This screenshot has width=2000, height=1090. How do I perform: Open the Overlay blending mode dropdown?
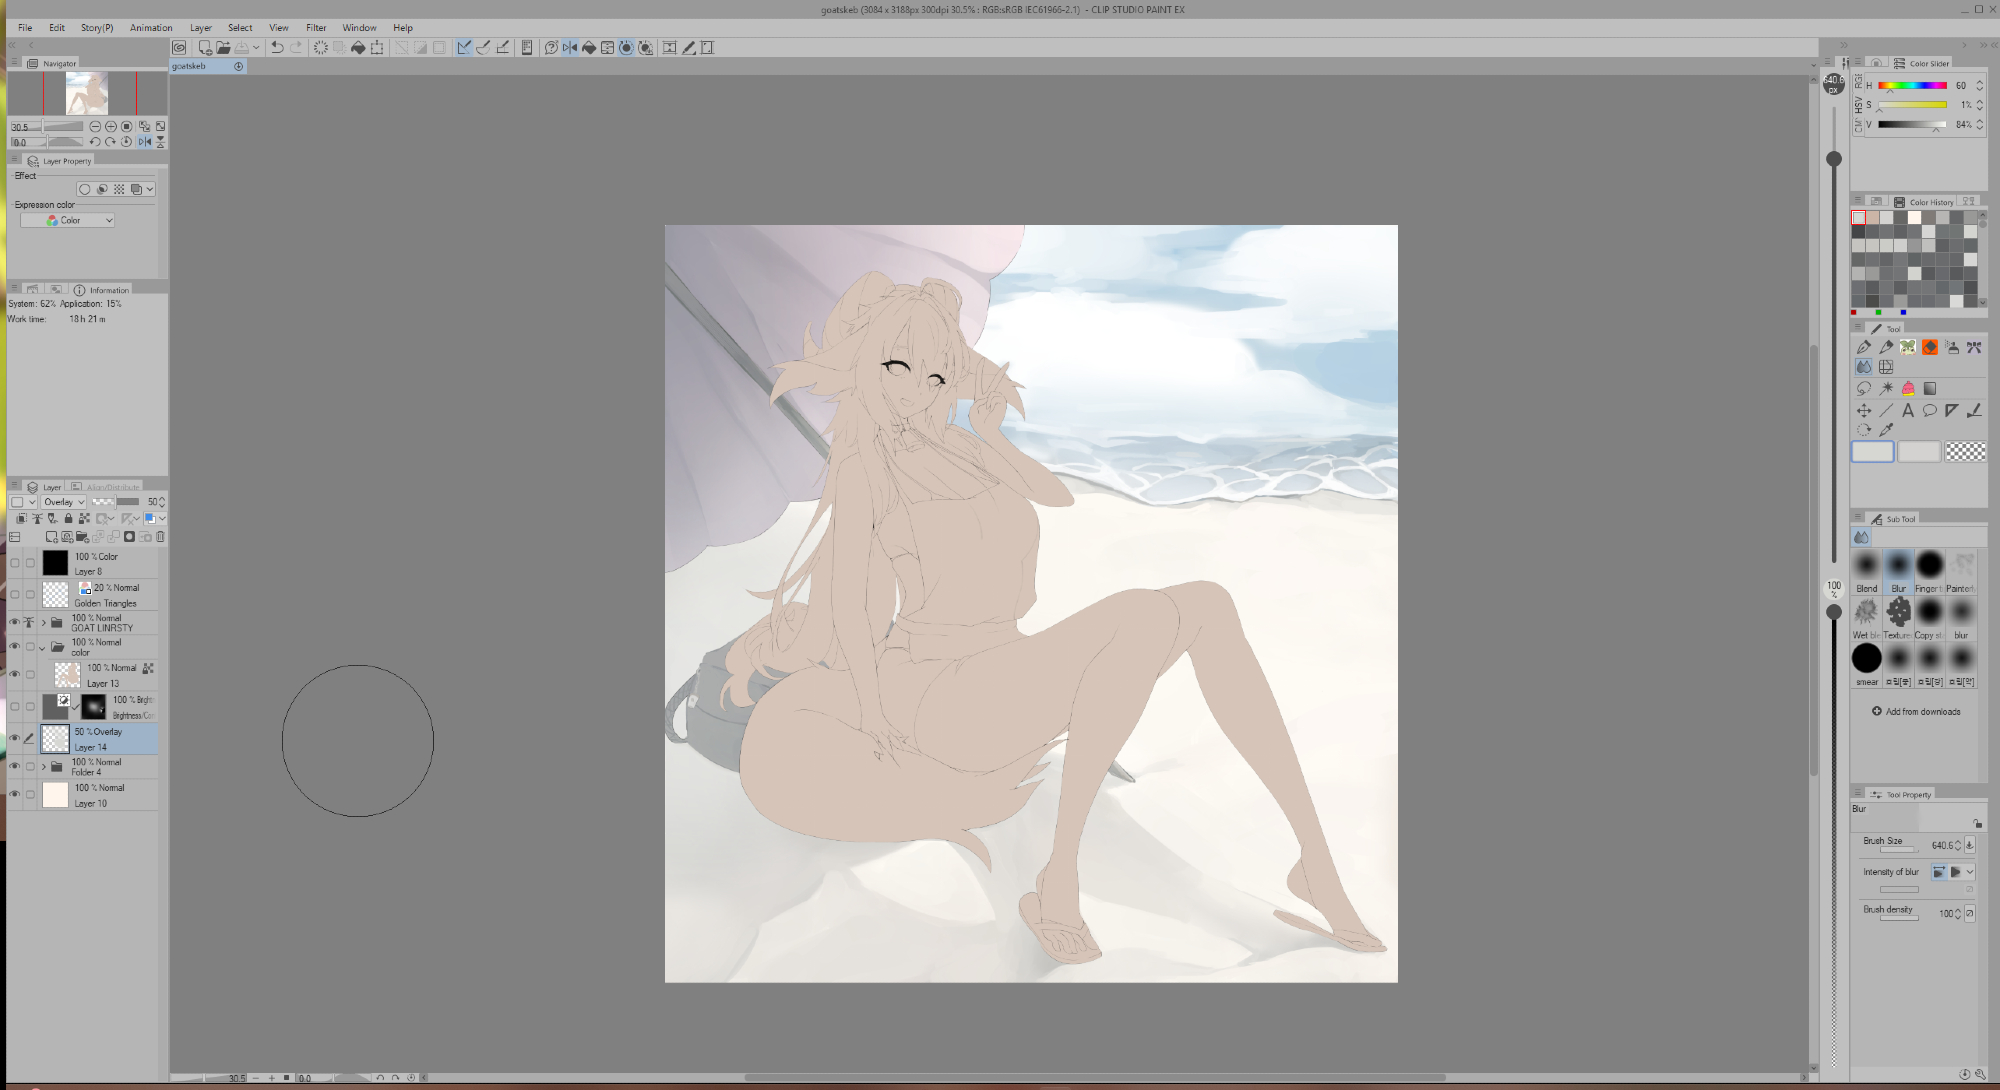coord(64,502)
